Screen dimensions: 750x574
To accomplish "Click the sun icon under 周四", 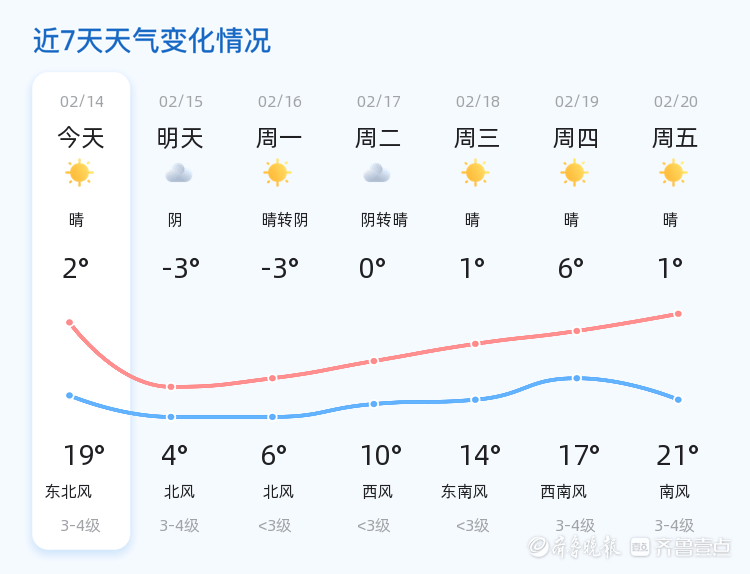I will click(575, 173).
